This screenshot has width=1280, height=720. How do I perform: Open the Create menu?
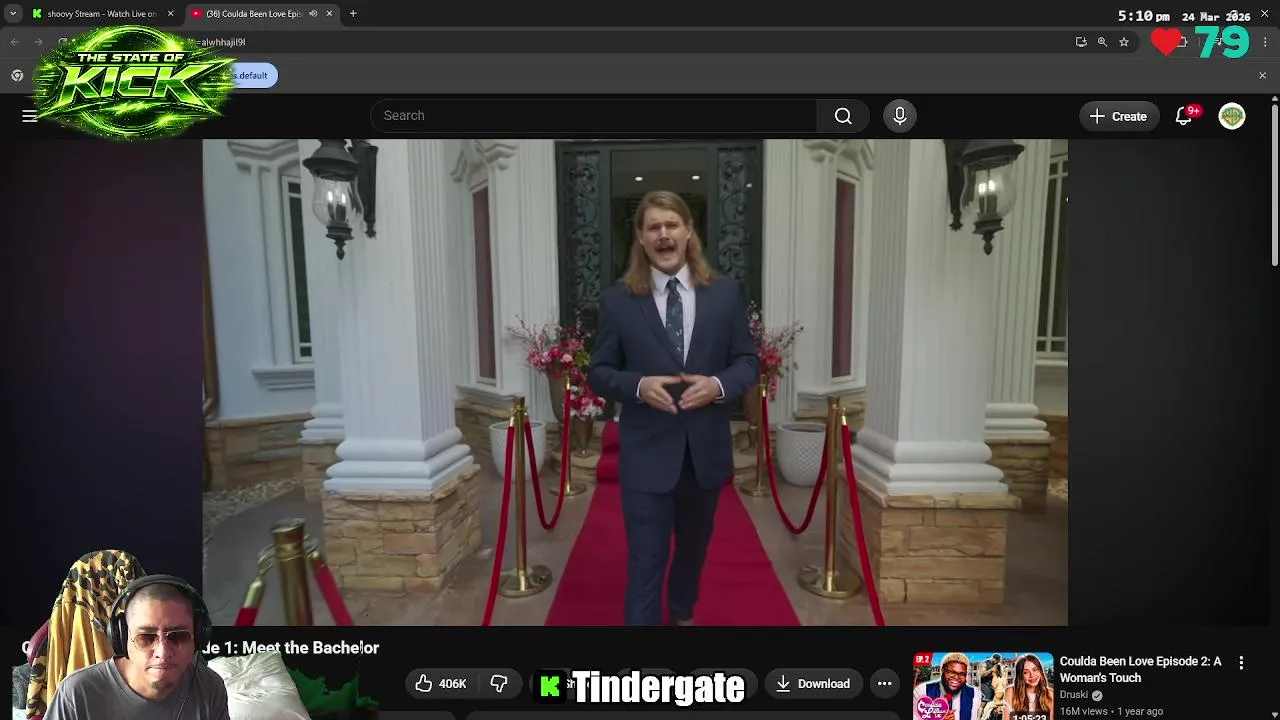pos(1118,116)
